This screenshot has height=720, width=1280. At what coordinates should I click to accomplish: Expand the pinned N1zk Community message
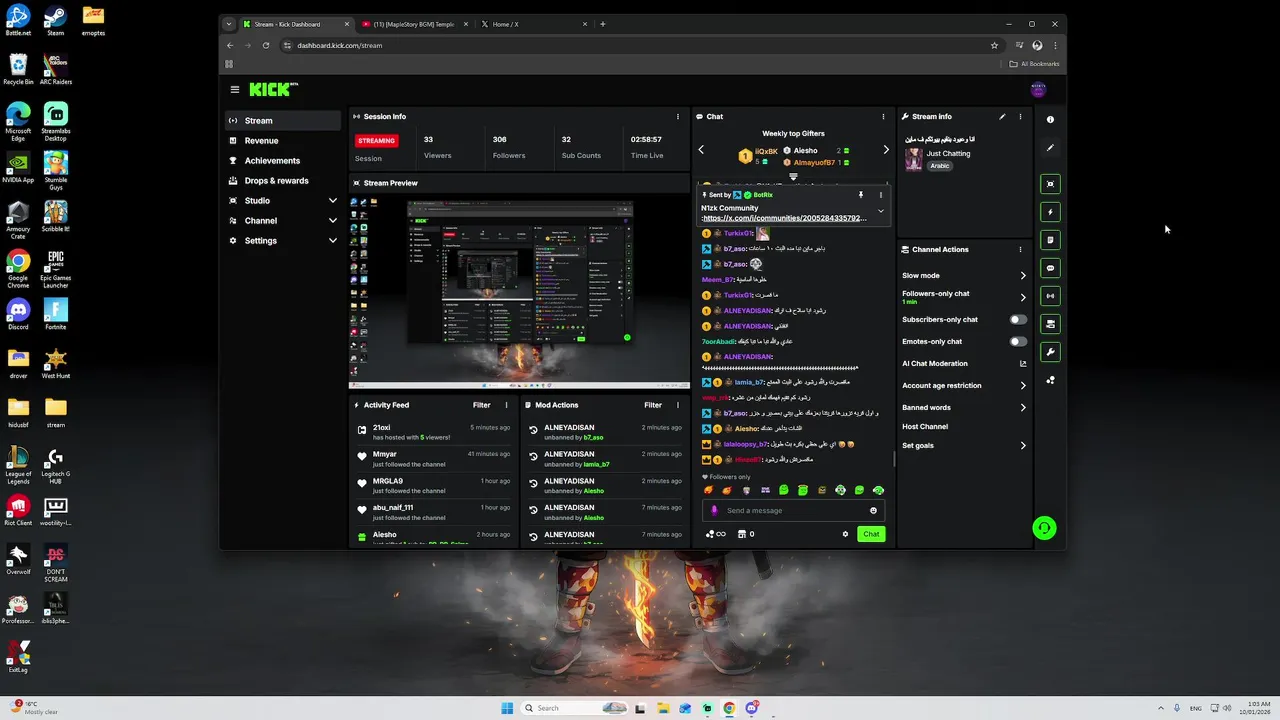[881, 211]
